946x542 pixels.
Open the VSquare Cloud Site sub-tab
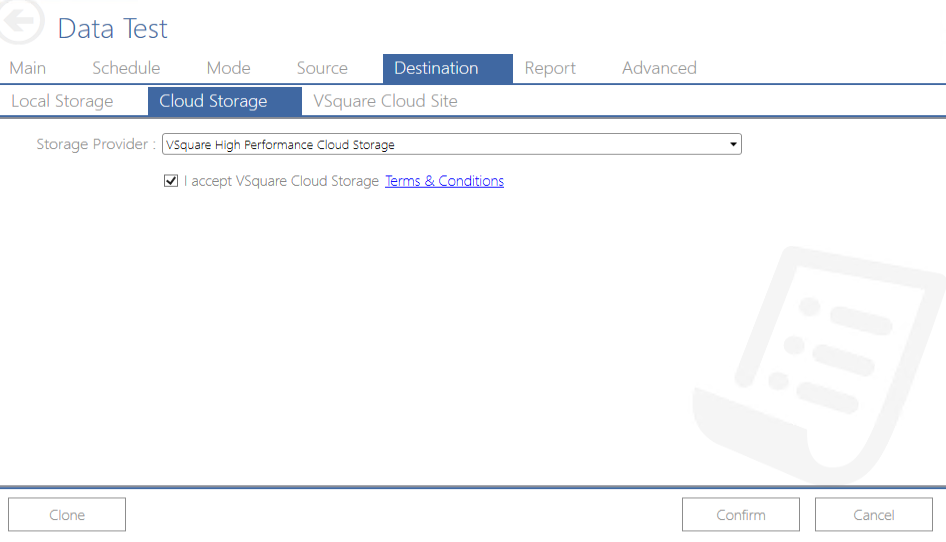point(386,101)
